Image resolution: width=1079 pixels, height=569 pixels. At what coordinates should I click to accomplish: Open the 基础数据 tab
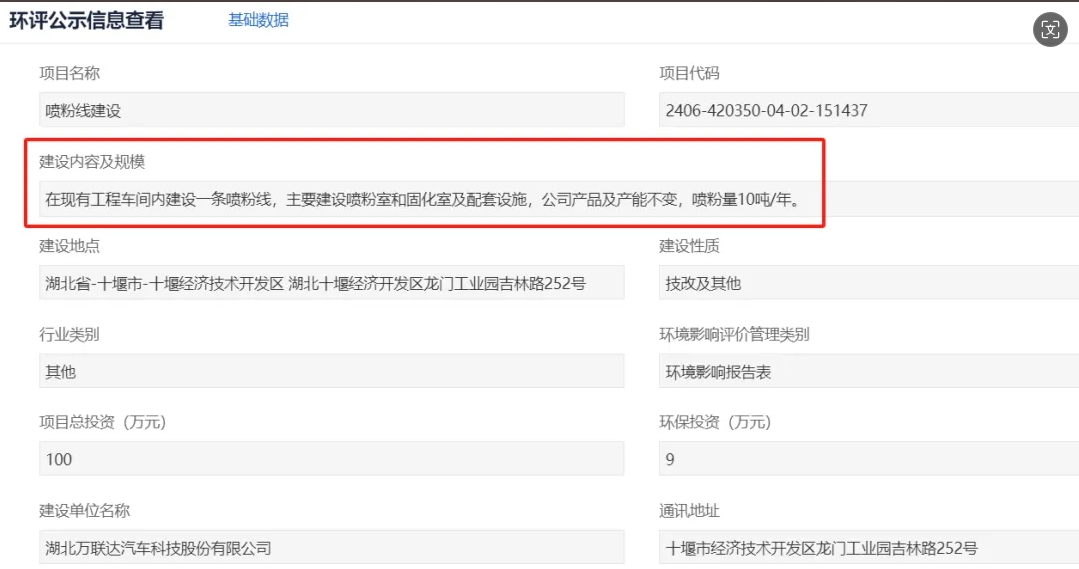tap(258, 20)
